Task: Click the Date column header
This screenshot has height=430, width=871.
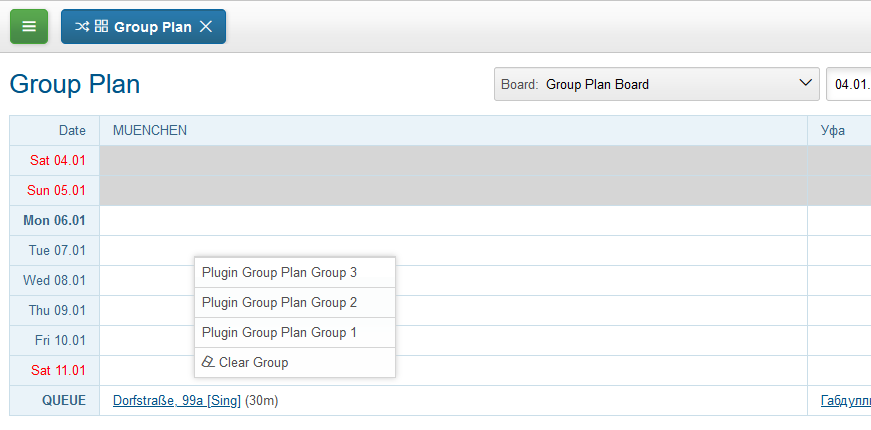Action: (x=72, y=131)
